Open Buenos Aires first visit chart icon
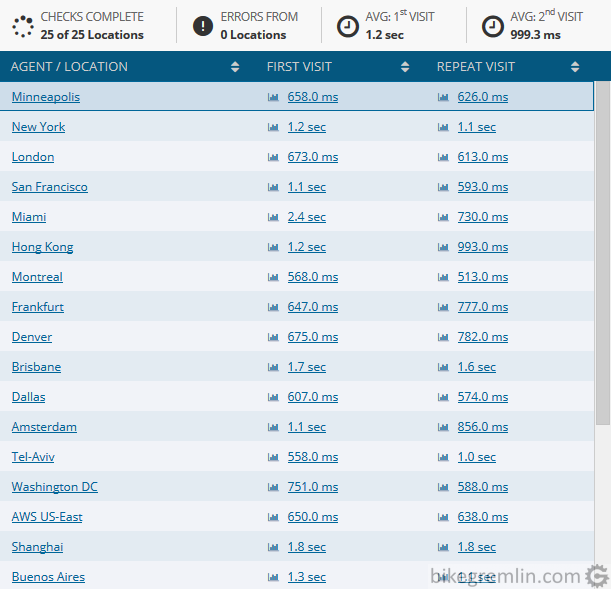The width and height of the screenshot is (611, 589). pos(273,577)
